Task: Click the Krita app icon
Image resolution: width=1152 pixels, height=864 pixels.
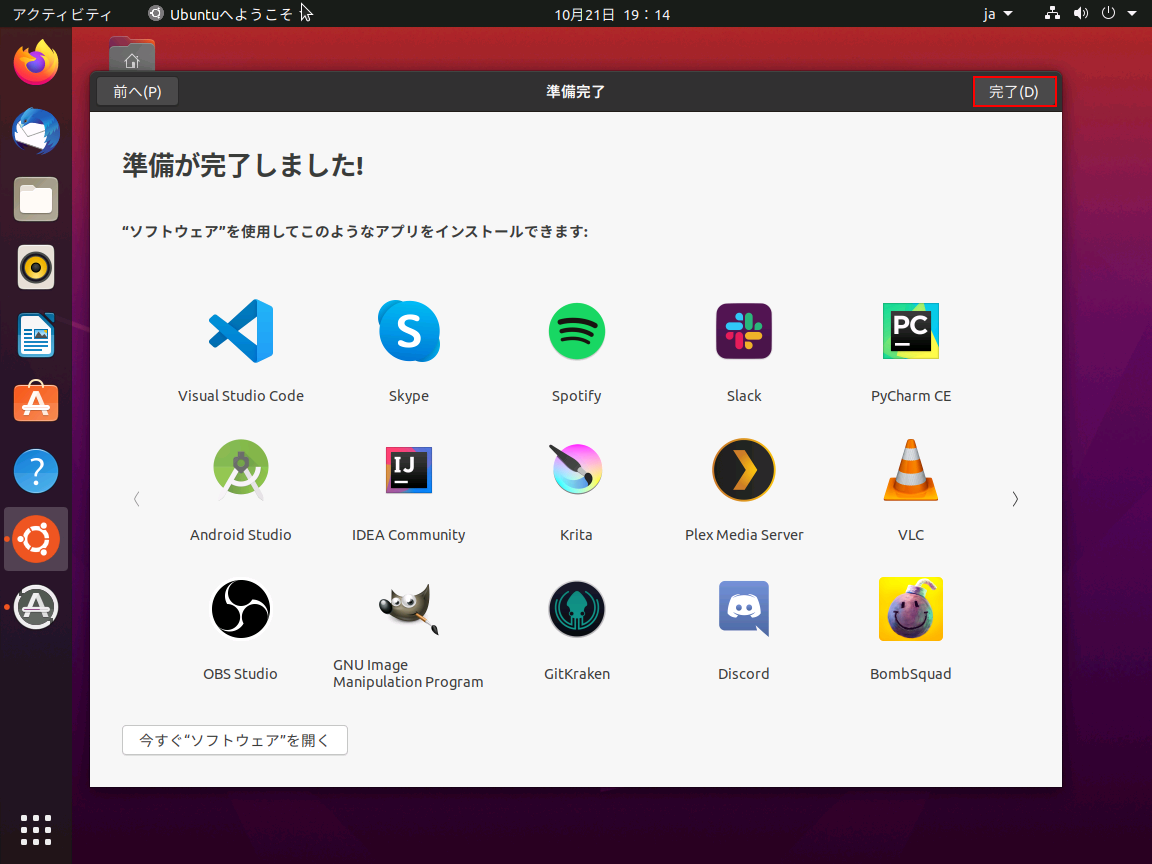Action: click(x=577, y=469)
